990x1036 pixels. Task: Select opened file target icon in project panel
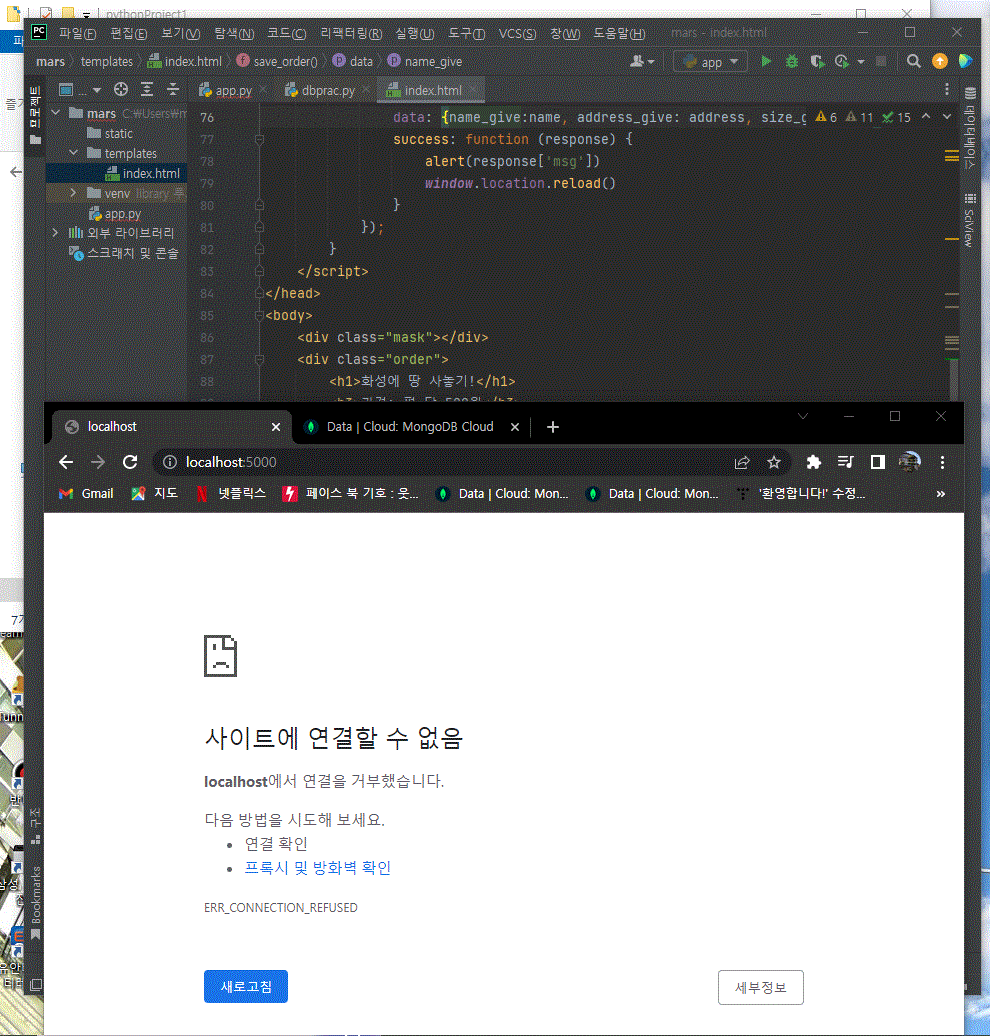tap(121, 89)
